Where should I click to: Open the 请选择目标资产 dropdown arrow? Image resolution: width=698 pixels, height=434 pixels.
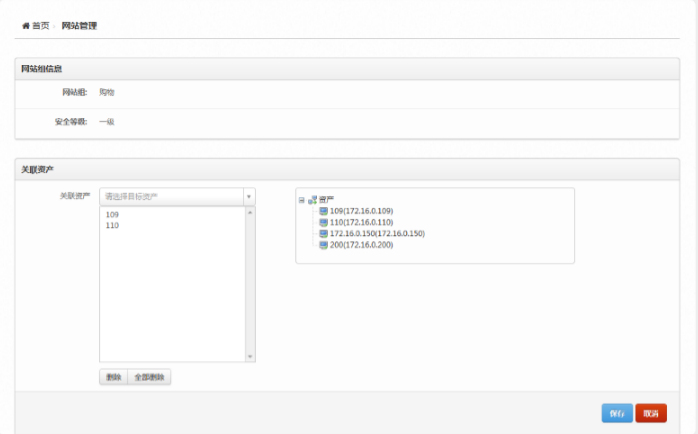[x=249, y=197]
